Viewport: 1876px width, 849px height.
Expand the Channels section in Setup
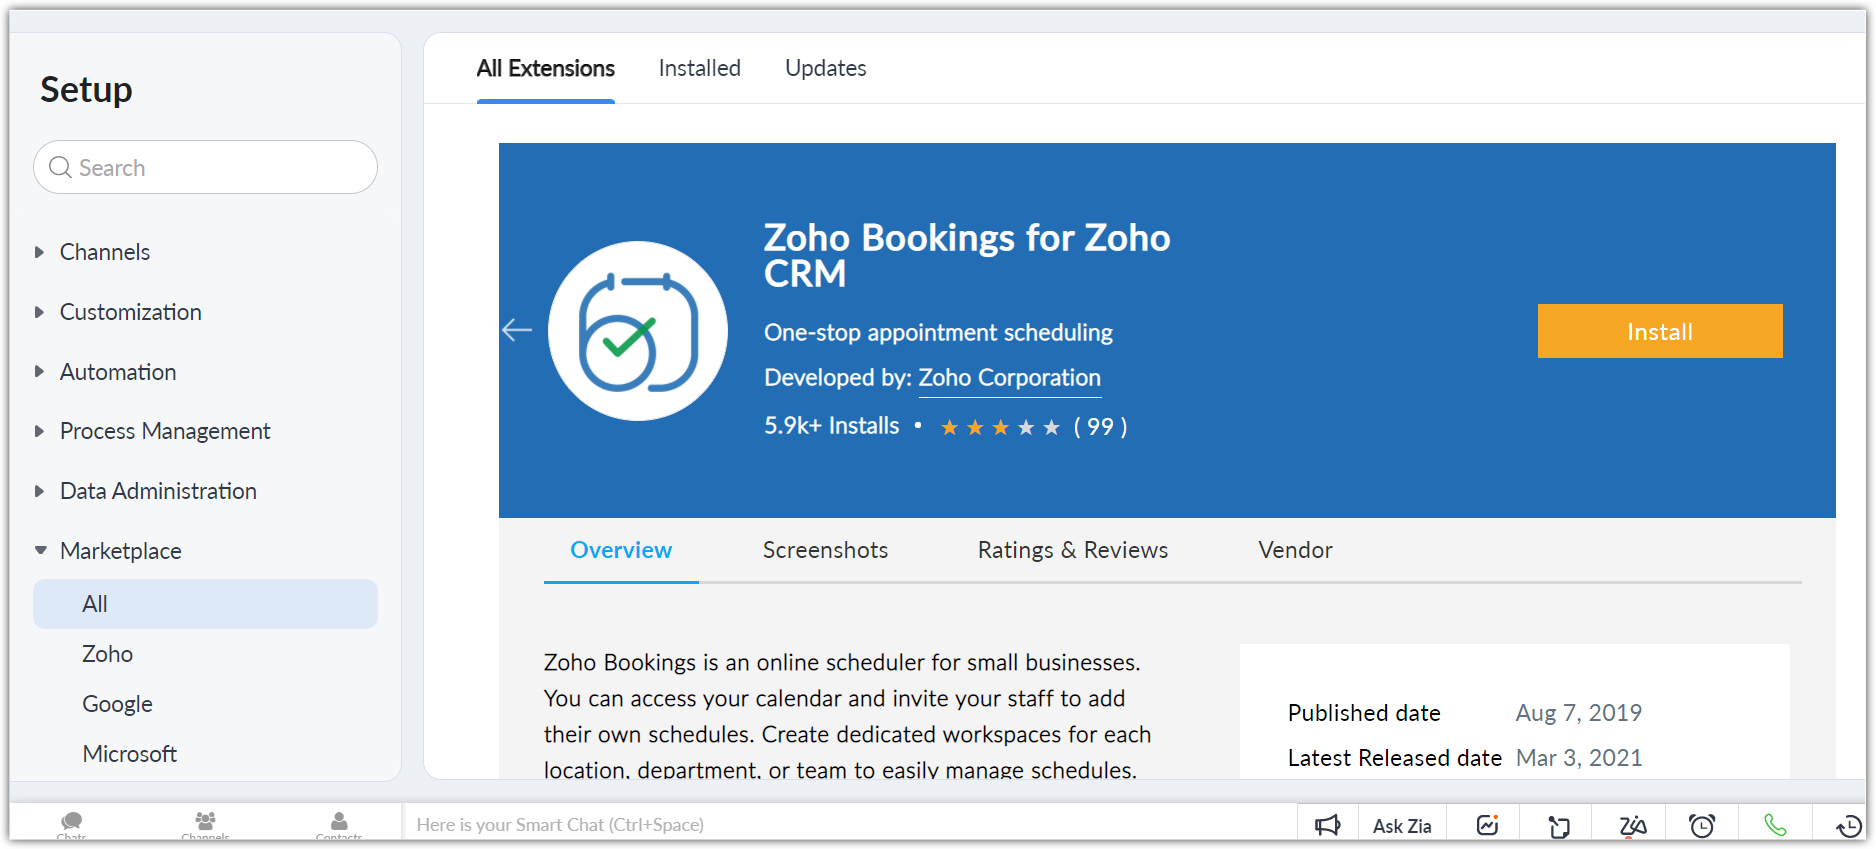point(104,252)
